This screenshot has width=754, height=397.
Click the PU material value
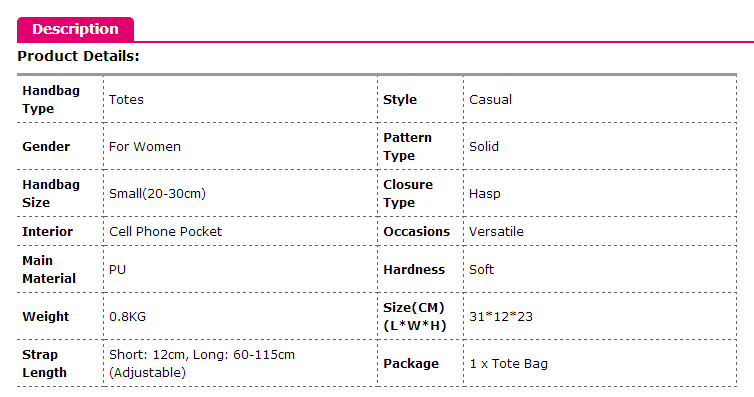point(117,270)
